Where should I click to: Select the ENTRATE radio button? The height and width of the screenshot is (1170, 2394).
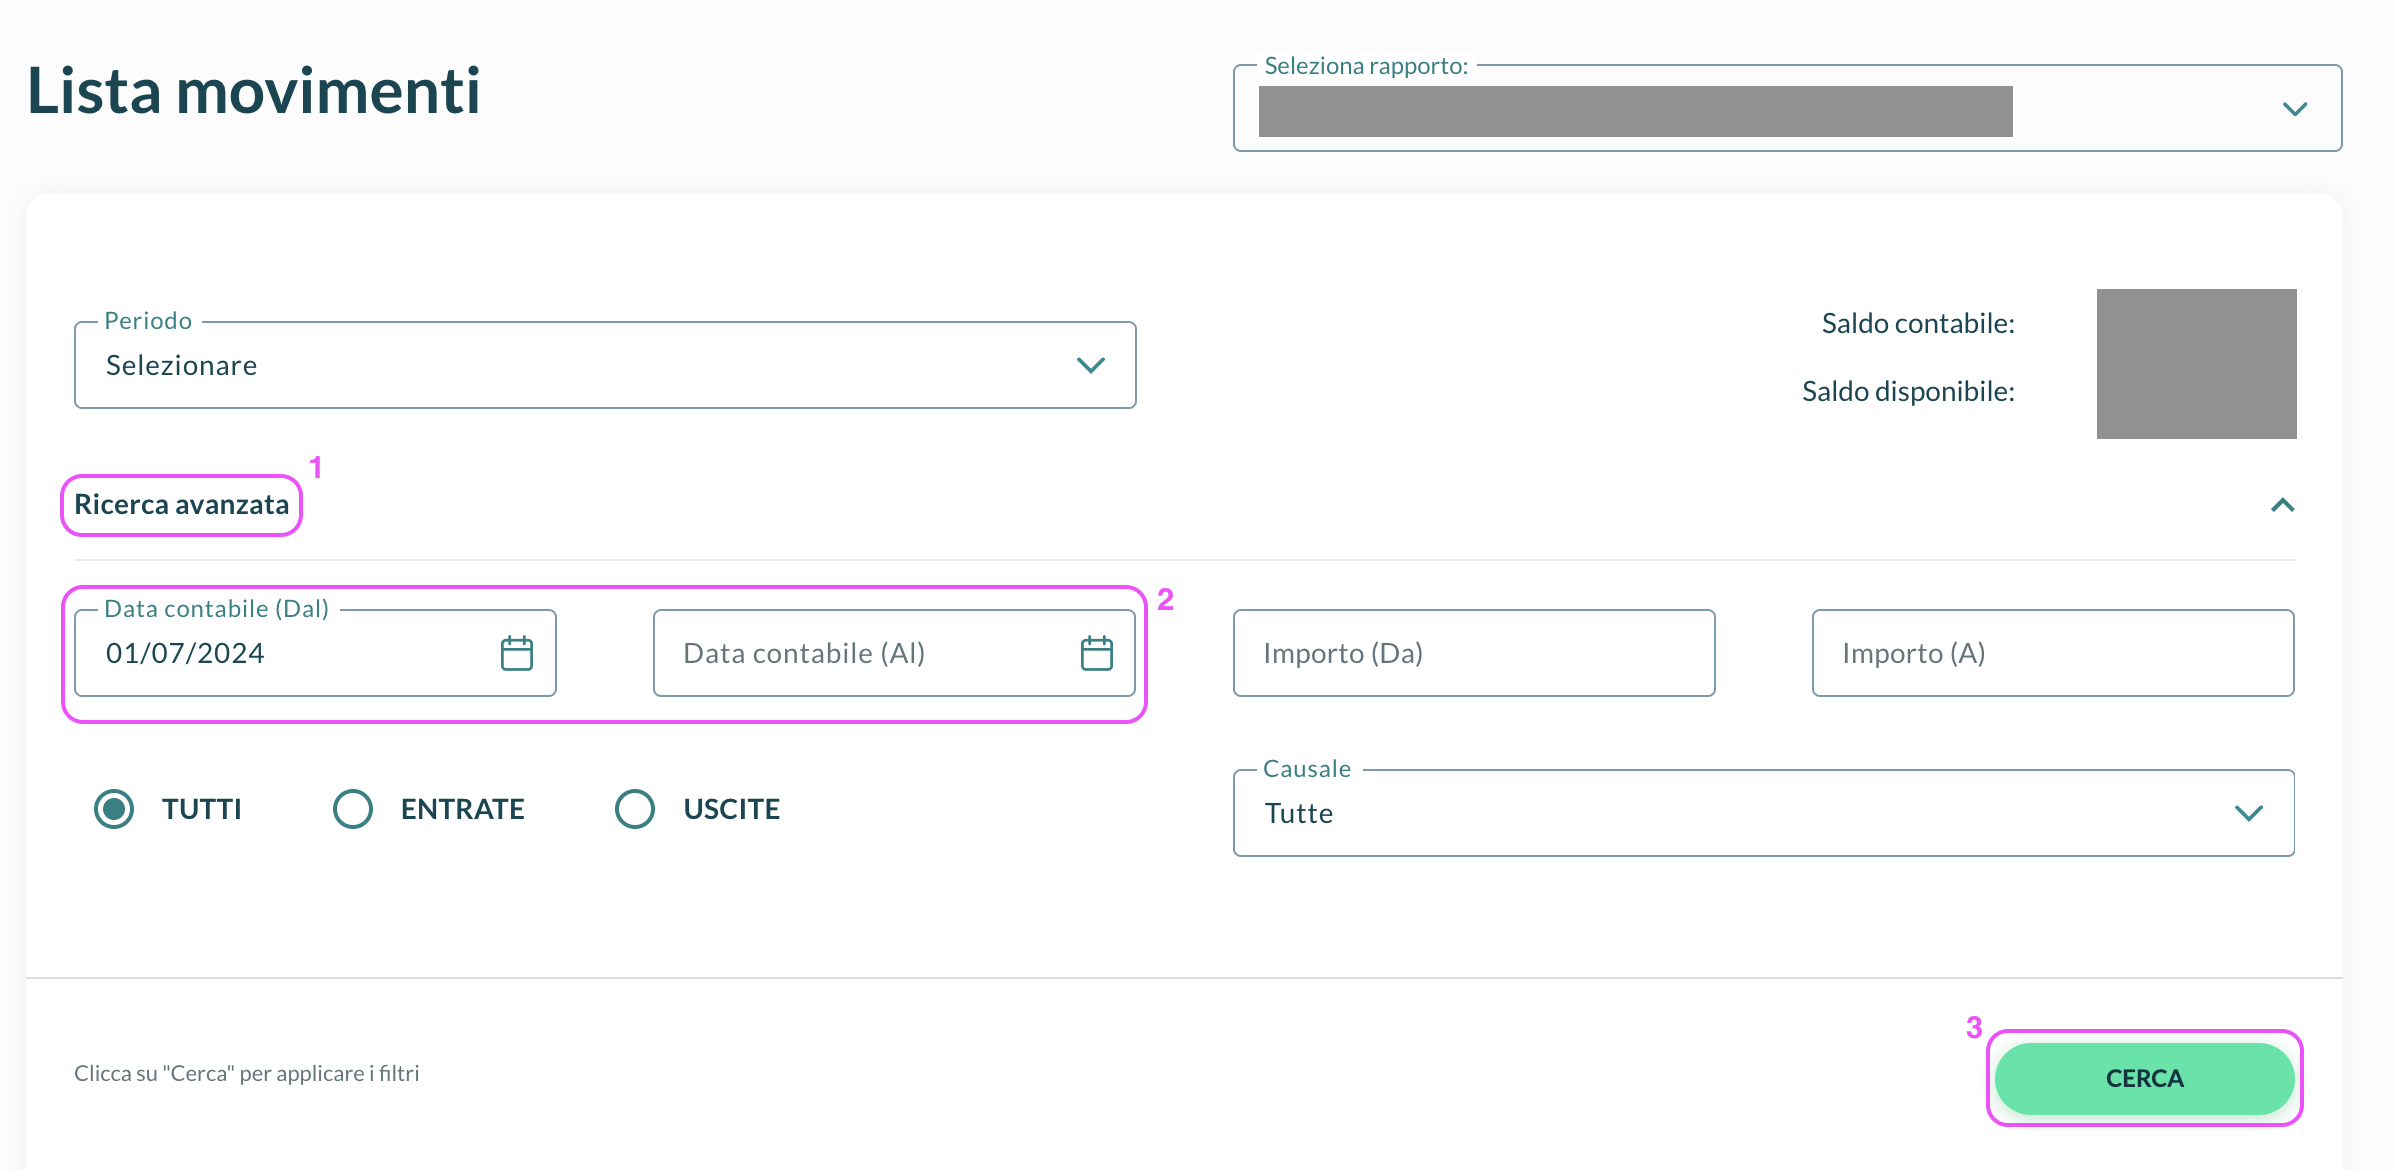[x=353, y=809]
